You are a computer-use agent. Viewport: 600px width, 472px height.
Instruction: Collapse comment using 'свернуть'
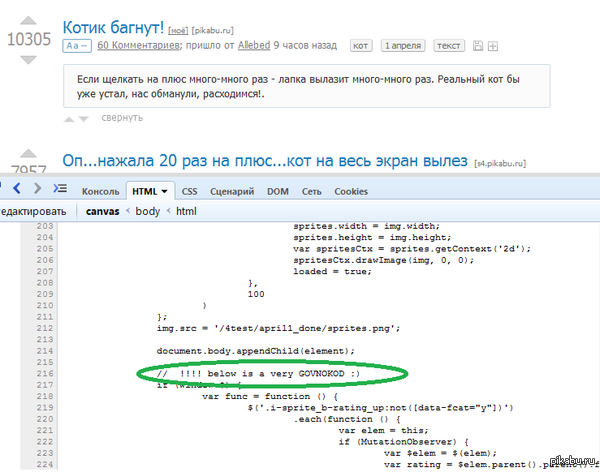pyautogui.click(x=121, y=119)
